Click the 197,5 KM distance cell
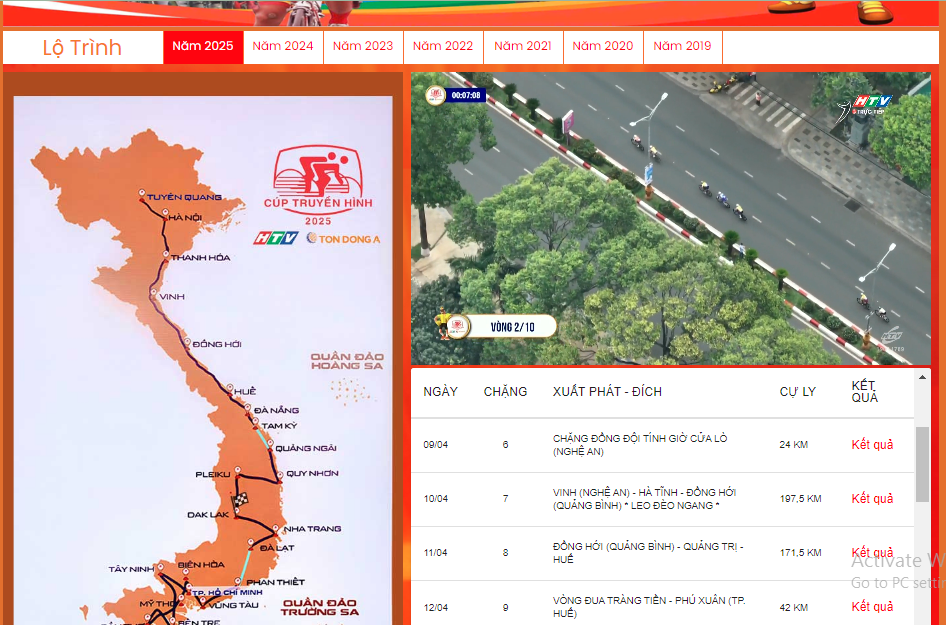The height and width of the screenshot is (625, 946). (x=801, y=499)
